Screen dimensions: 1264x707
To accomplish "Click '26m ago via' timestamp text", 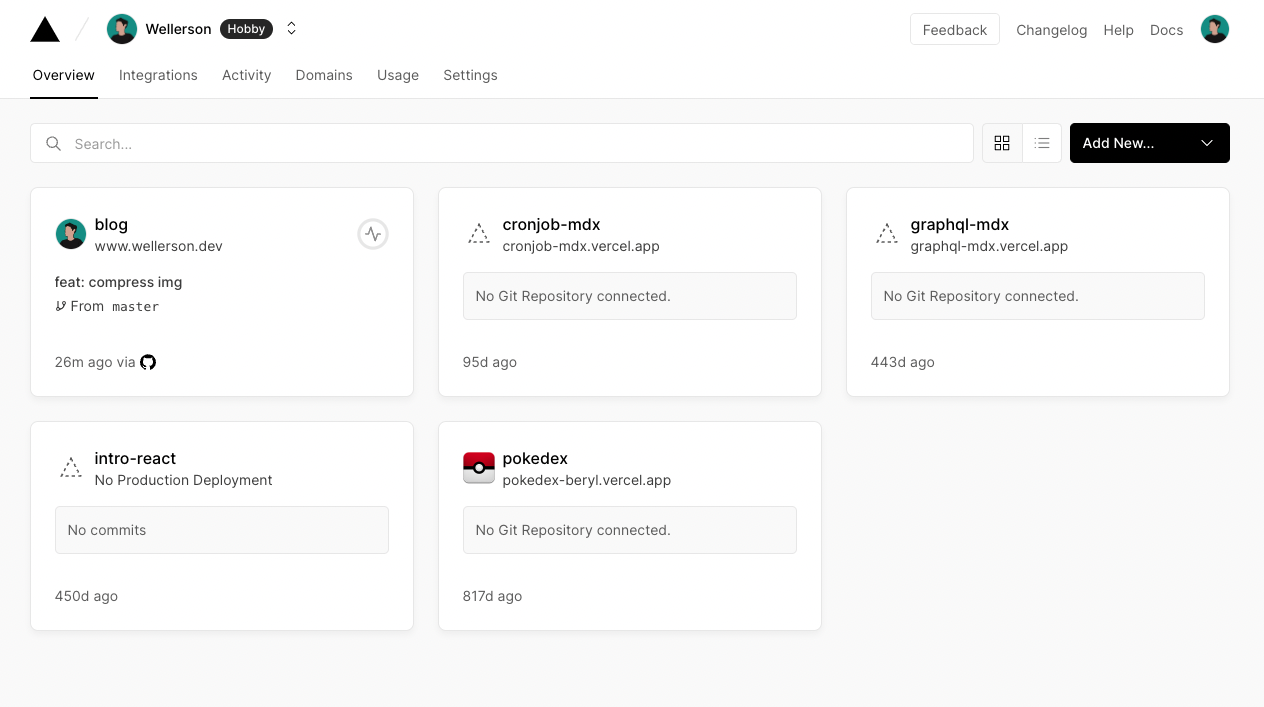I will [95, 362].
